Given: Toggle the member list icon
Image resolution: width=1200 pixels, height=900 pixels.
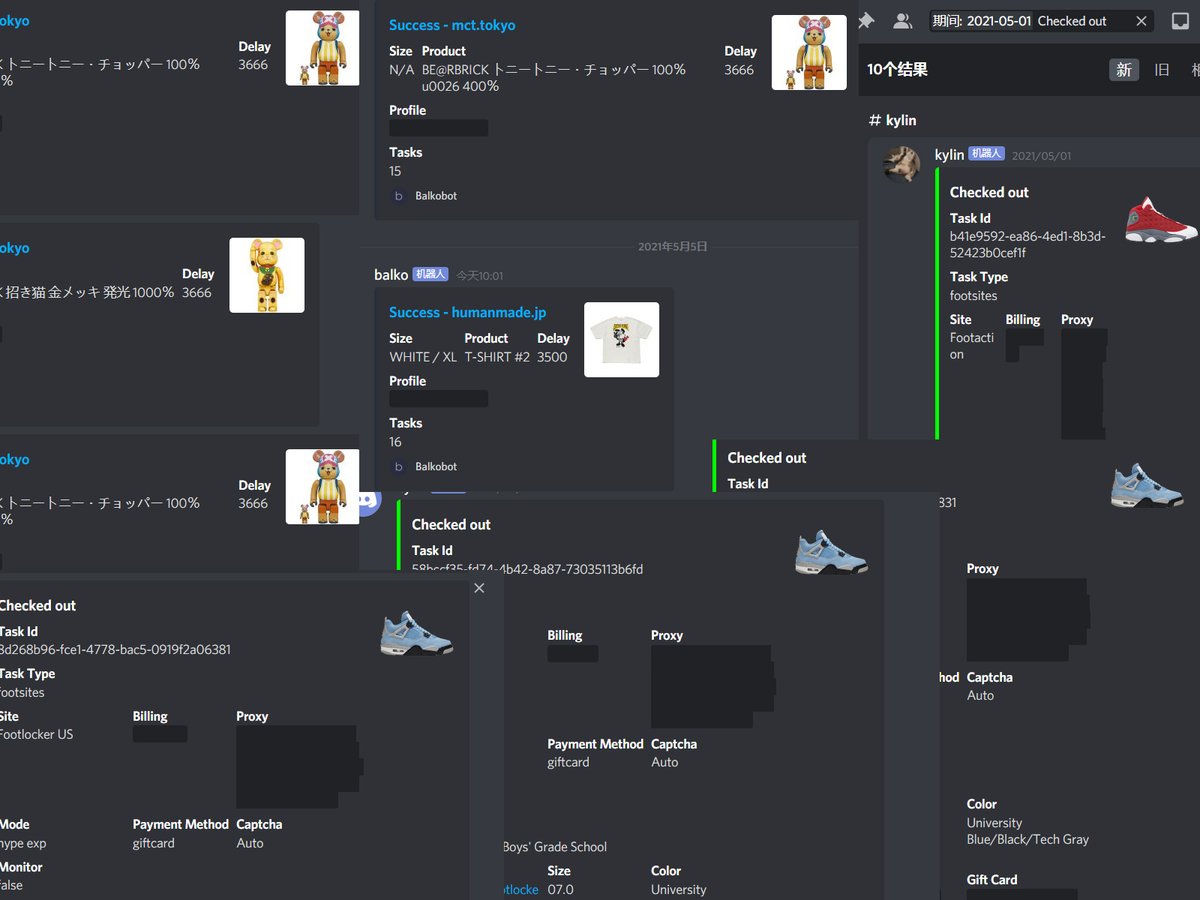Looking at the screenshot, I should [x=902, y=20].
